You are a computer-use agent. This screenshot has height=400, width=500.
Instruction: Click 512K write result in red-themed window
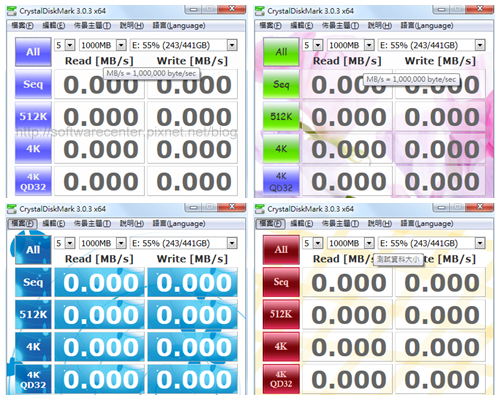(441, 314)
